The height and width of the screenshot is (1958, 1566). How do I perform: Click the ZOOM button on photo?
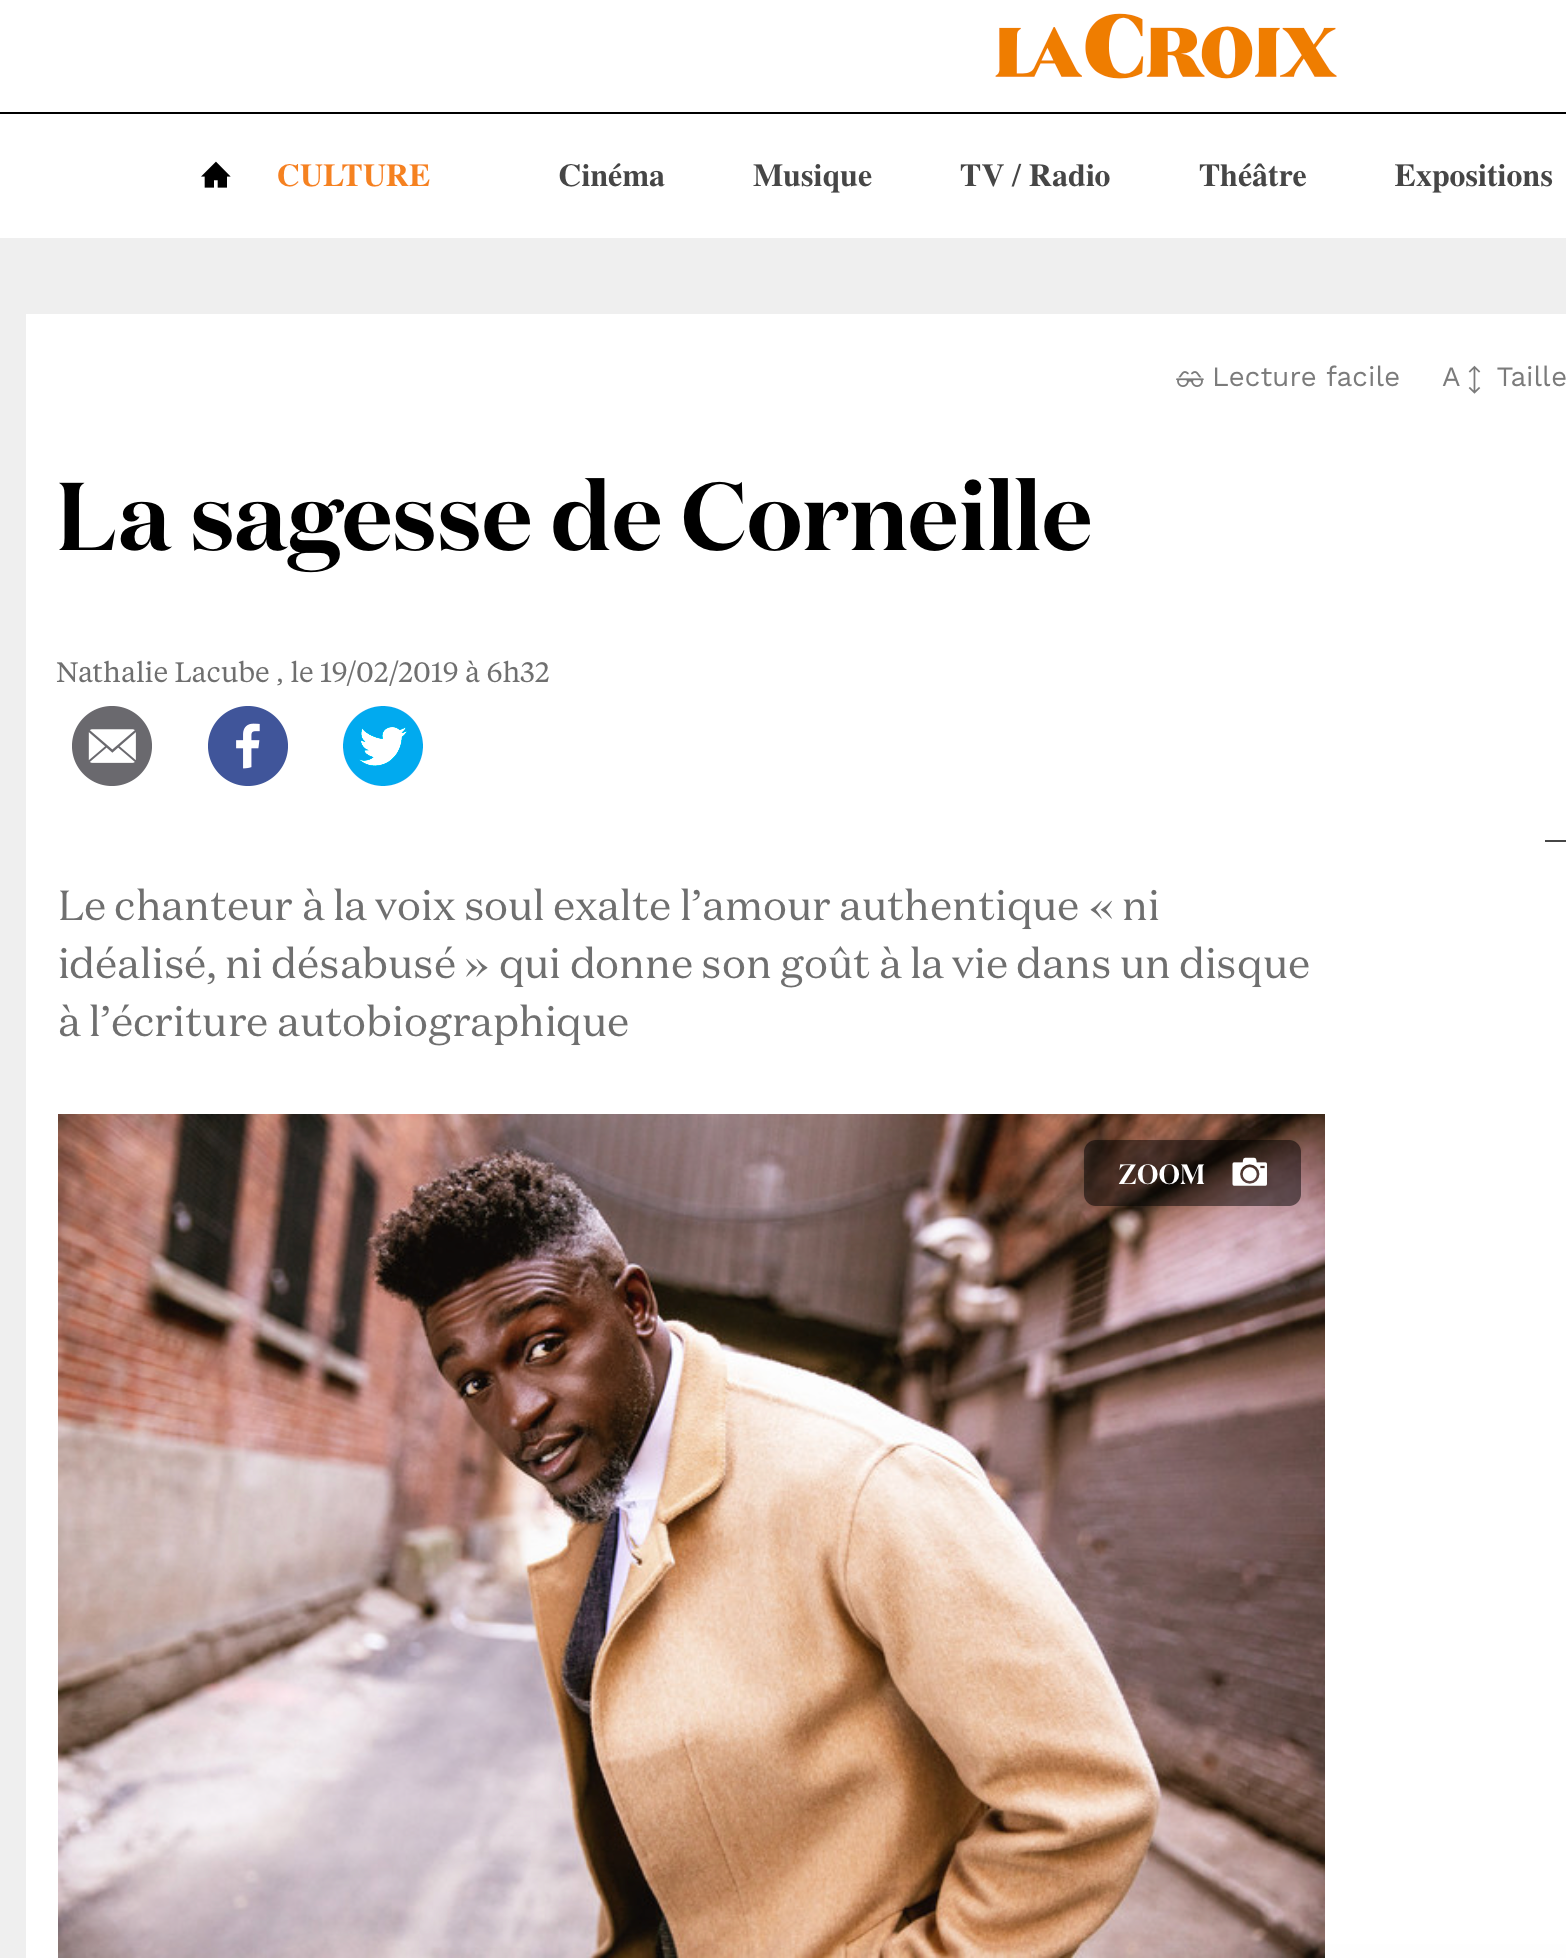click(1192, 1173)
